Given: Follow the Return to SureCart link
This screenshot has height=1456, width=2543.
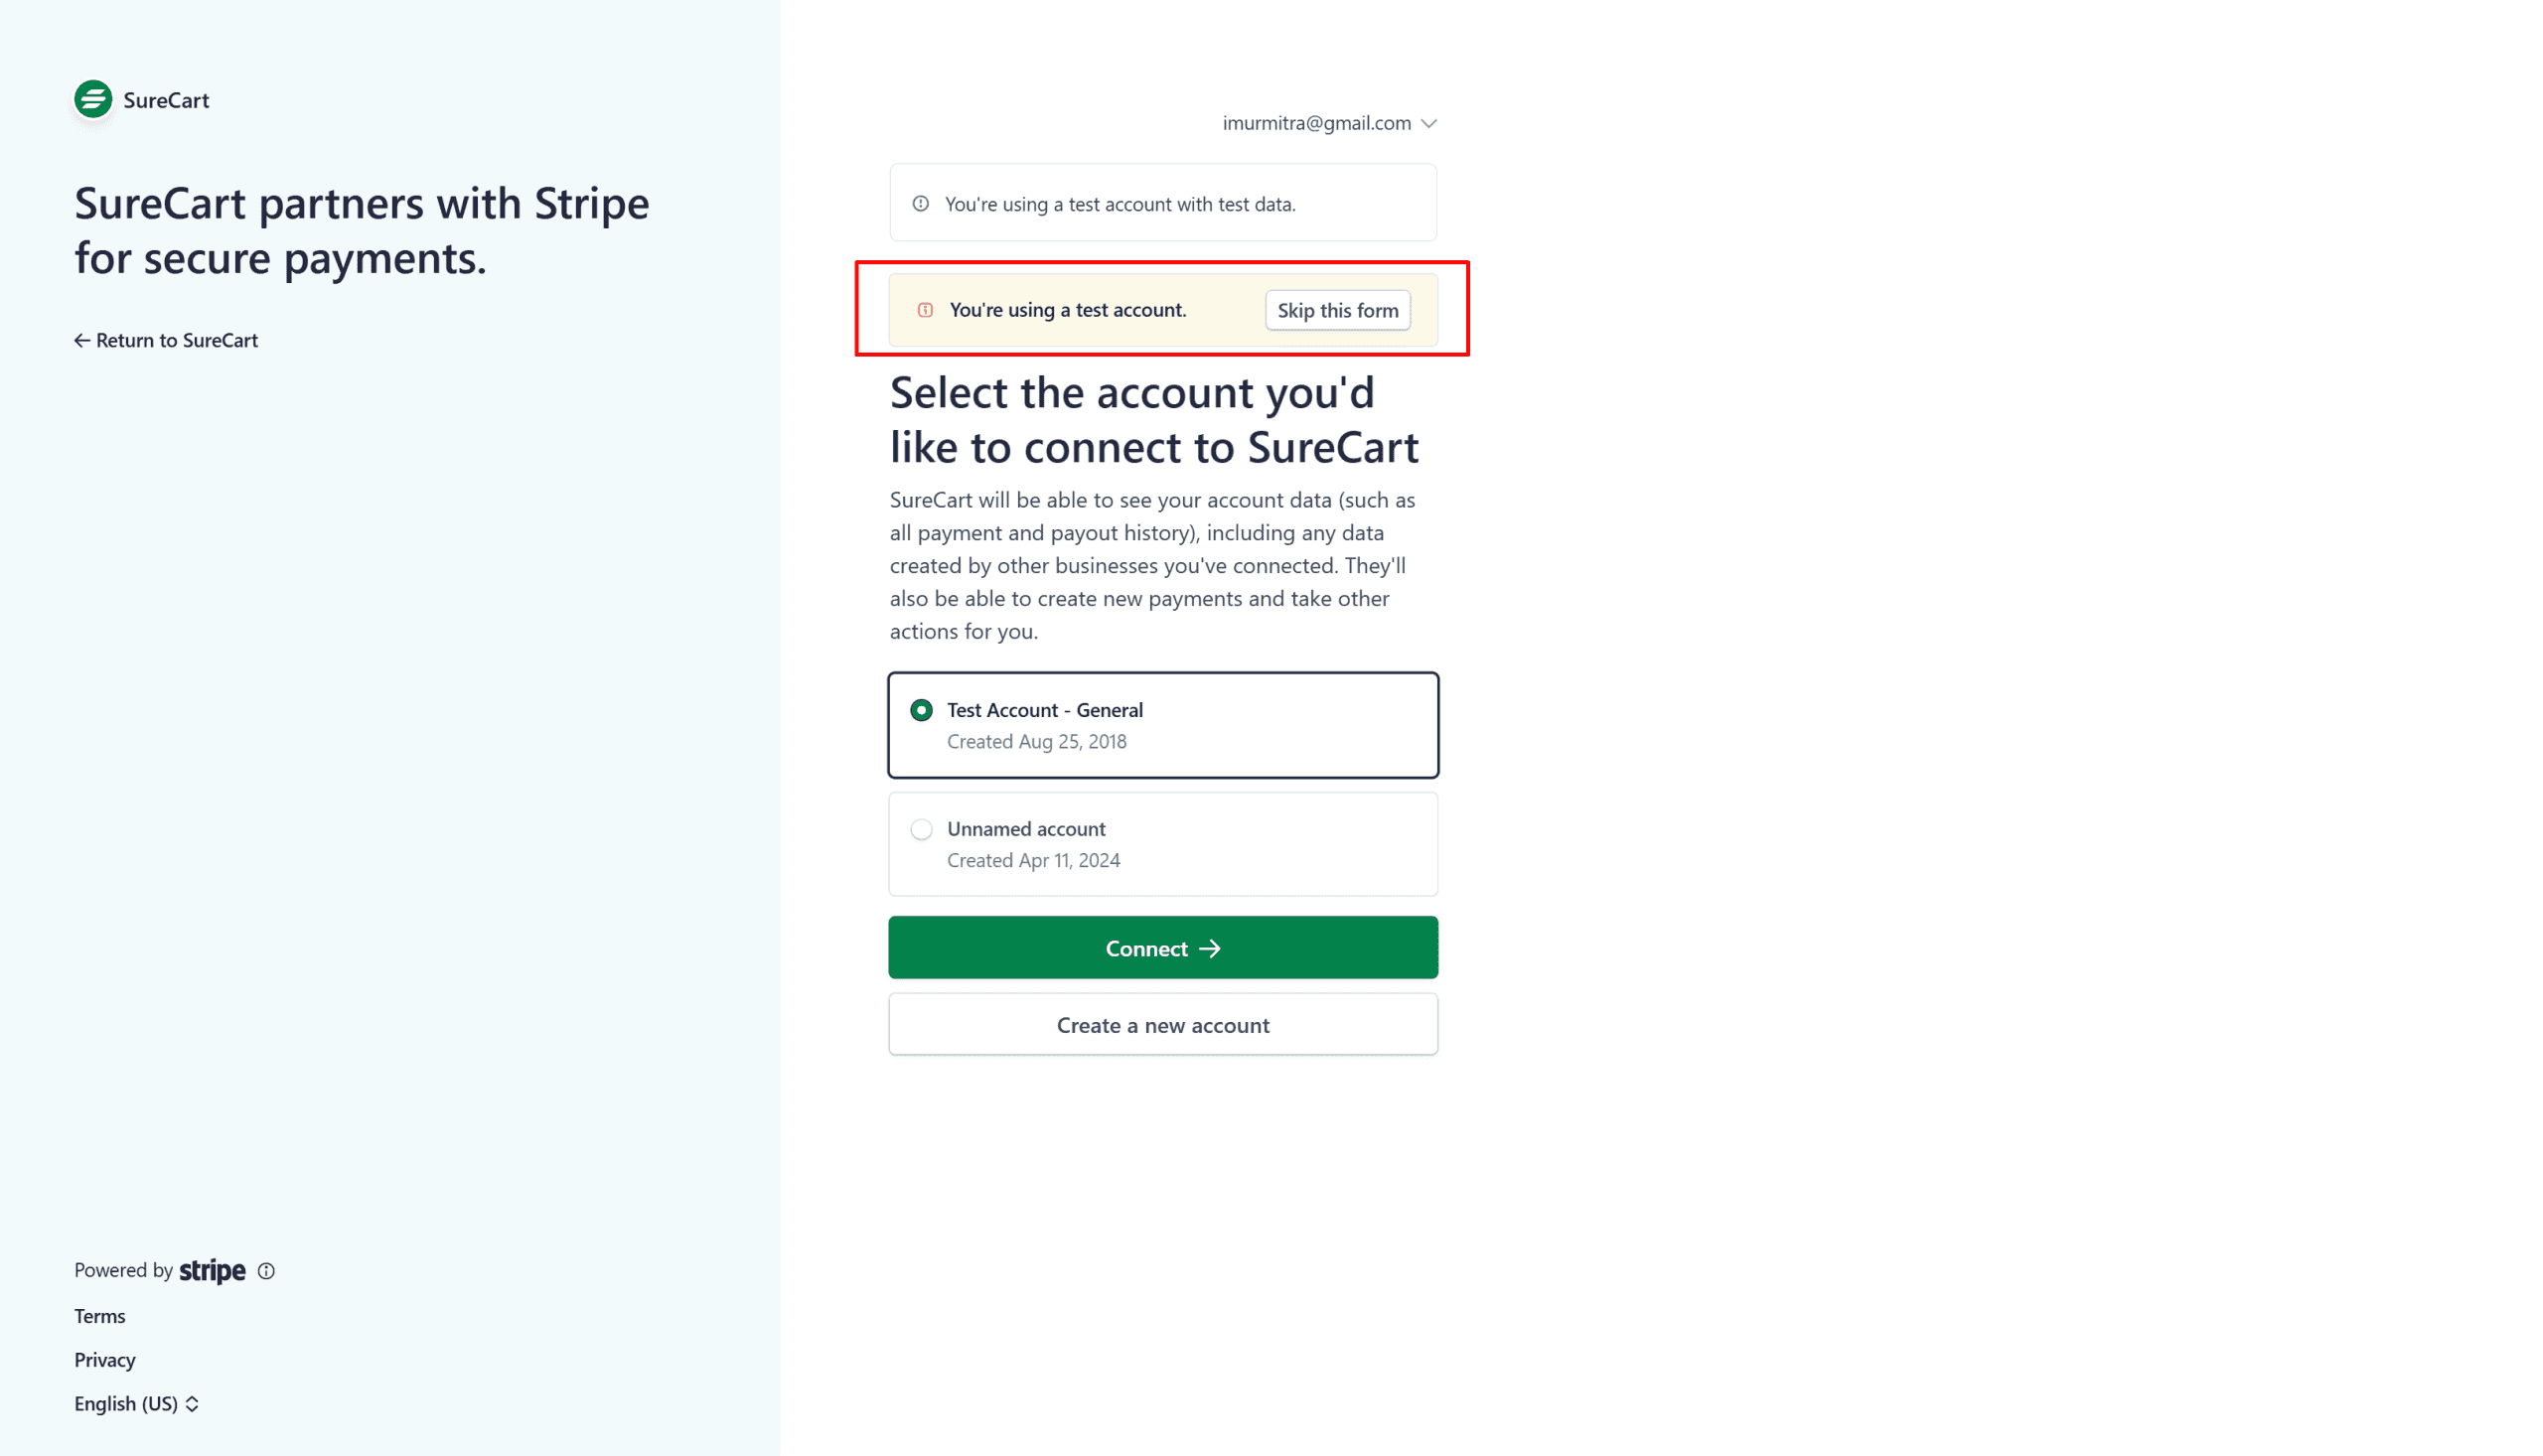Looking at the screenshot, I should point(176,341).
